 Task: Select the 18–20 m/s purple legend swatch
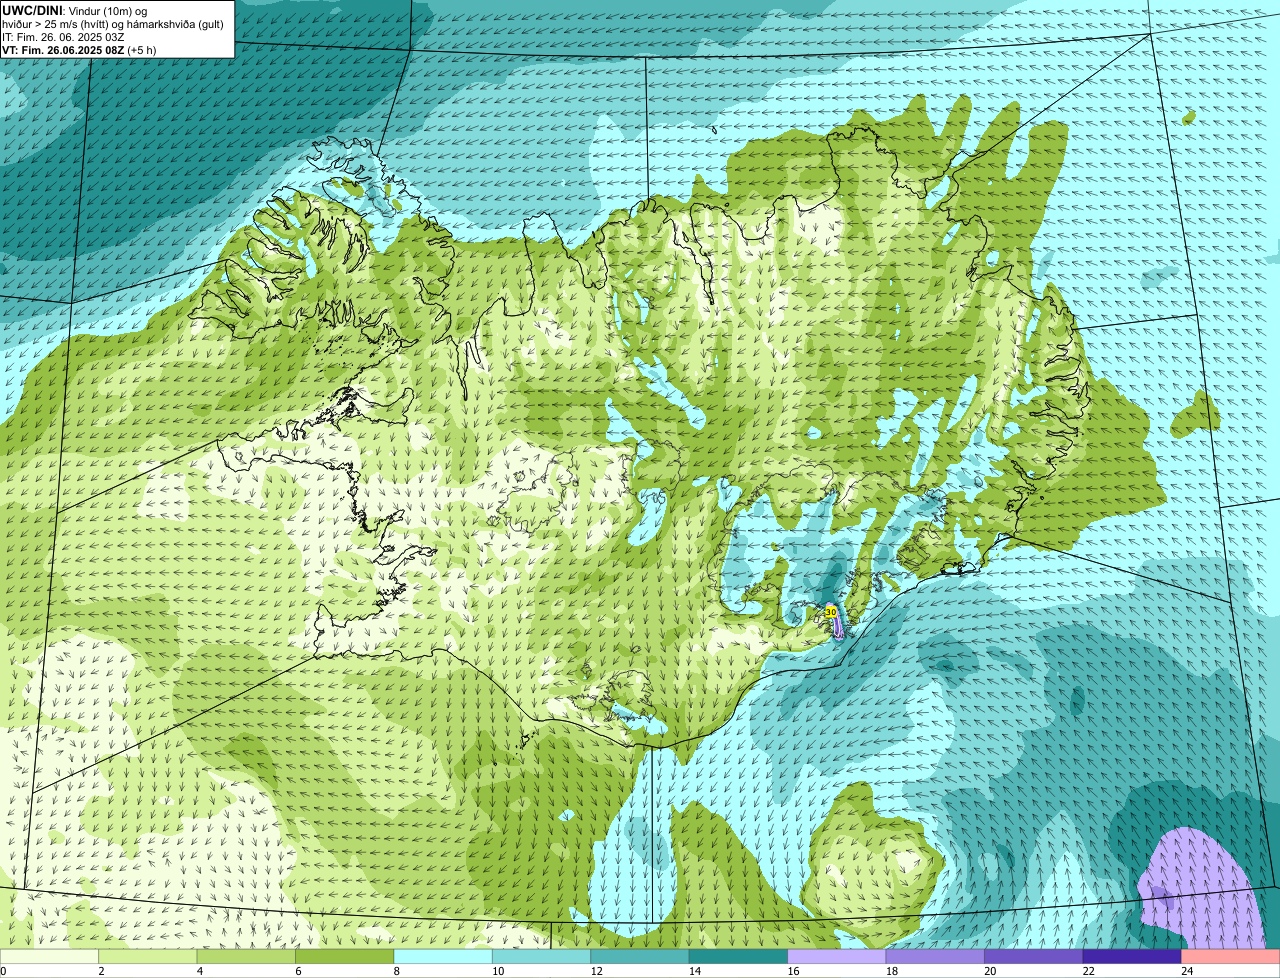[x=935, y=957]
